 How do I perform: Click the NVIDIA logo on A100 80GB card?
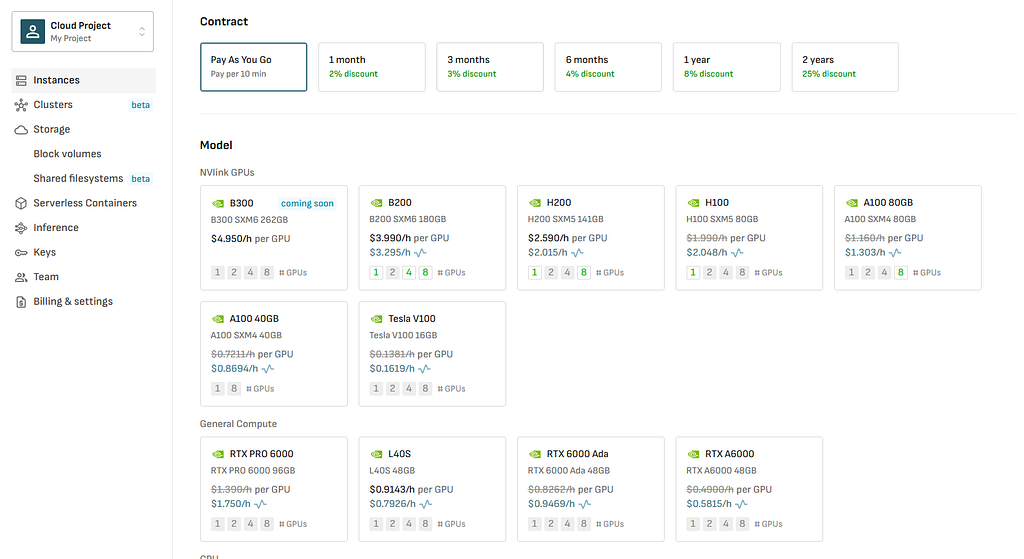[x=852, y=203]
